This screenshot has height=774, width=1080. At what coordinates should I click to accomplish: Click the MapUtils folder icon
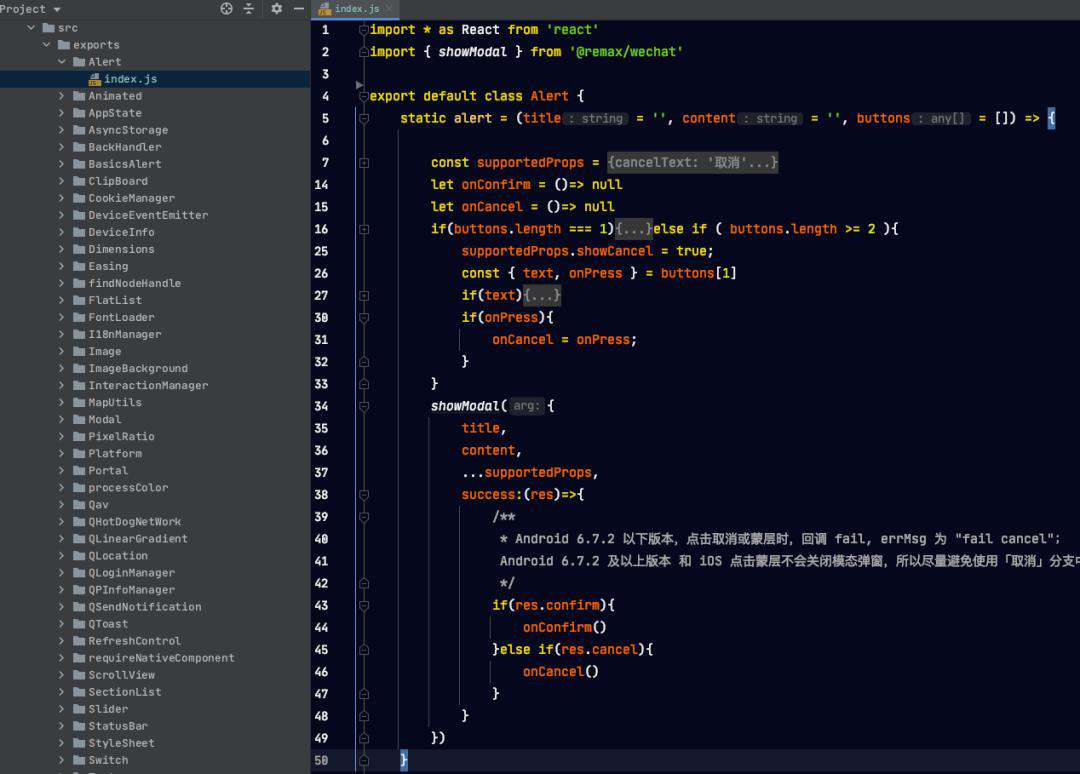[79, 402]
